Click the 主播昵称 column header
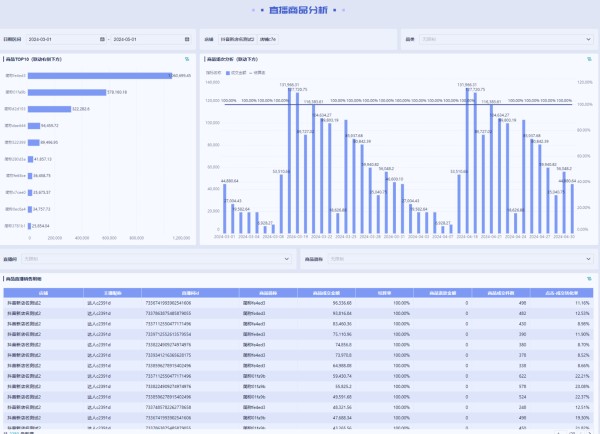Screen dimensions: 600x434 pos(98,293)
